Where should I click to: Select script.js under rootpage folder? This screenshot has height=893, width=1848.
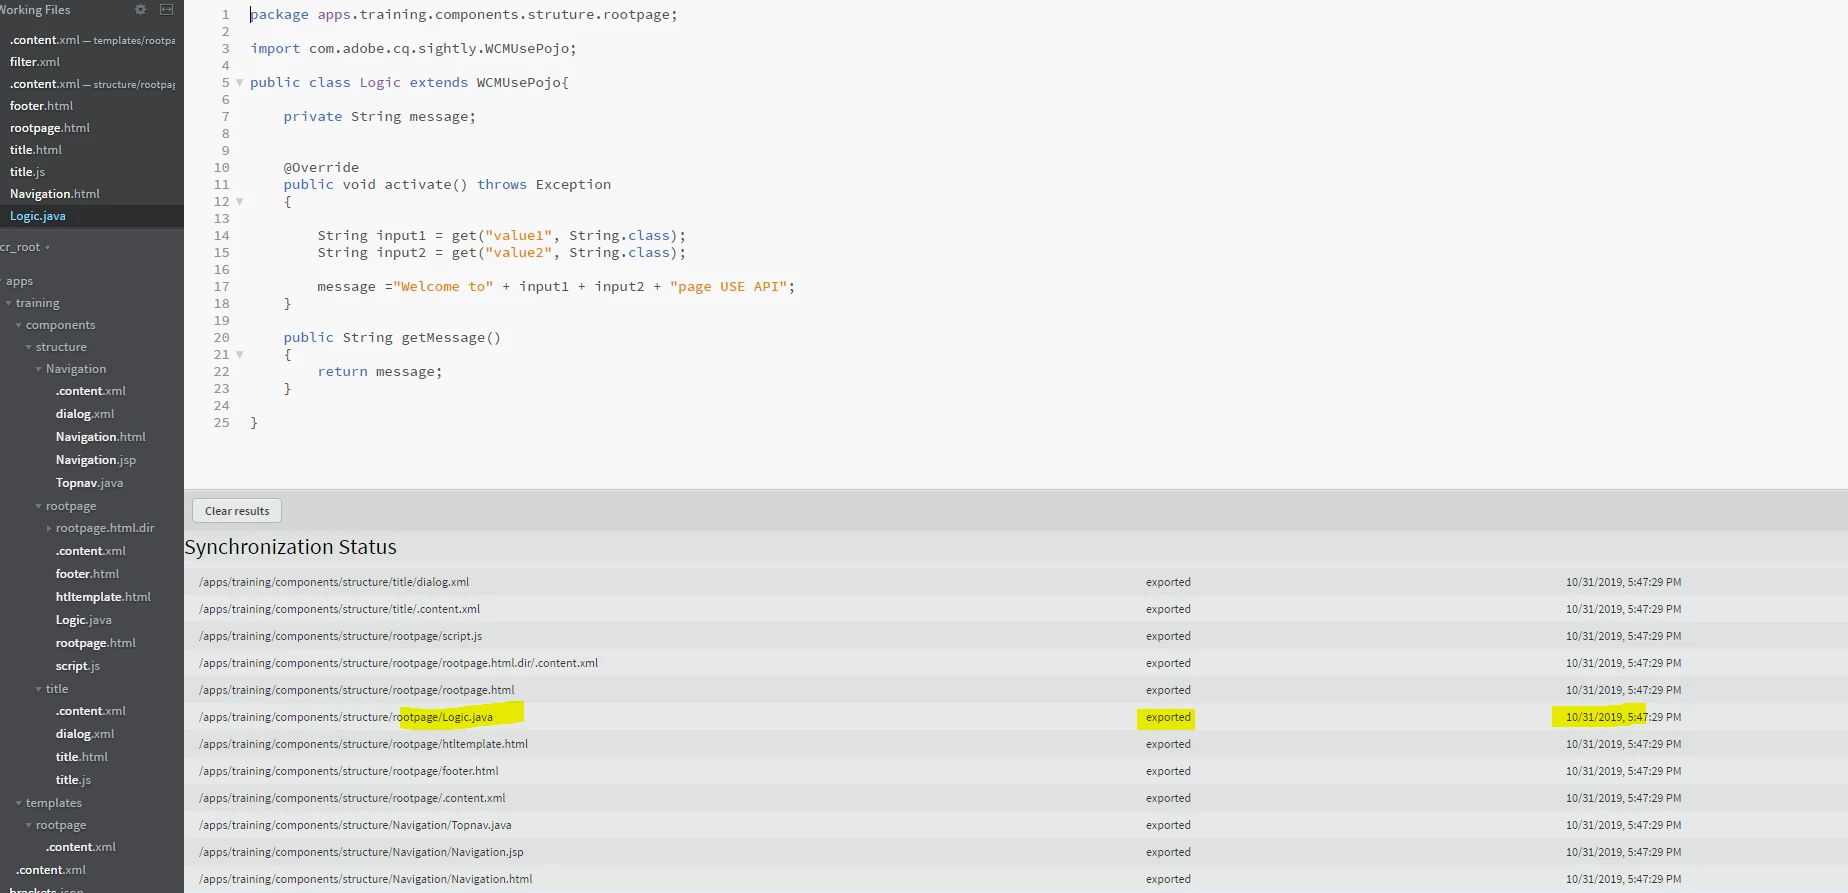(x=78, y=666)
